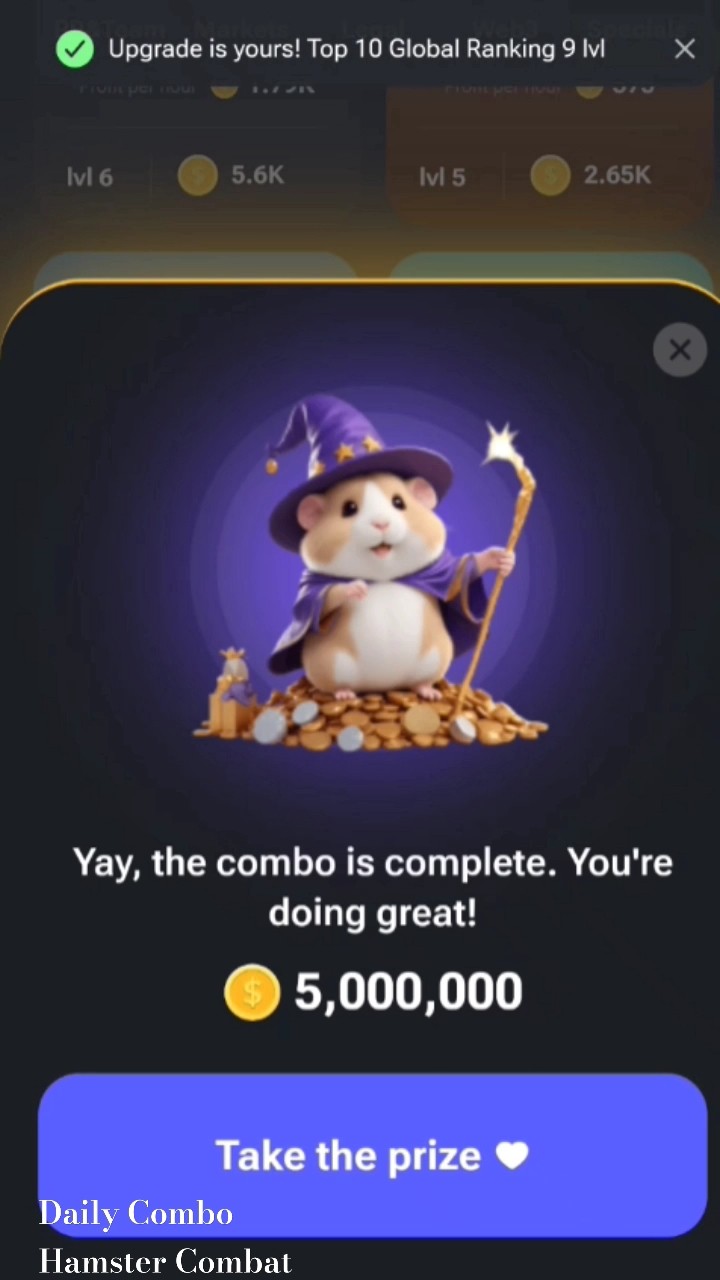Viewport: 720px width, 1280px height.
Task: Tap the coin icon next to 2.65K
Action: point(550,175)
